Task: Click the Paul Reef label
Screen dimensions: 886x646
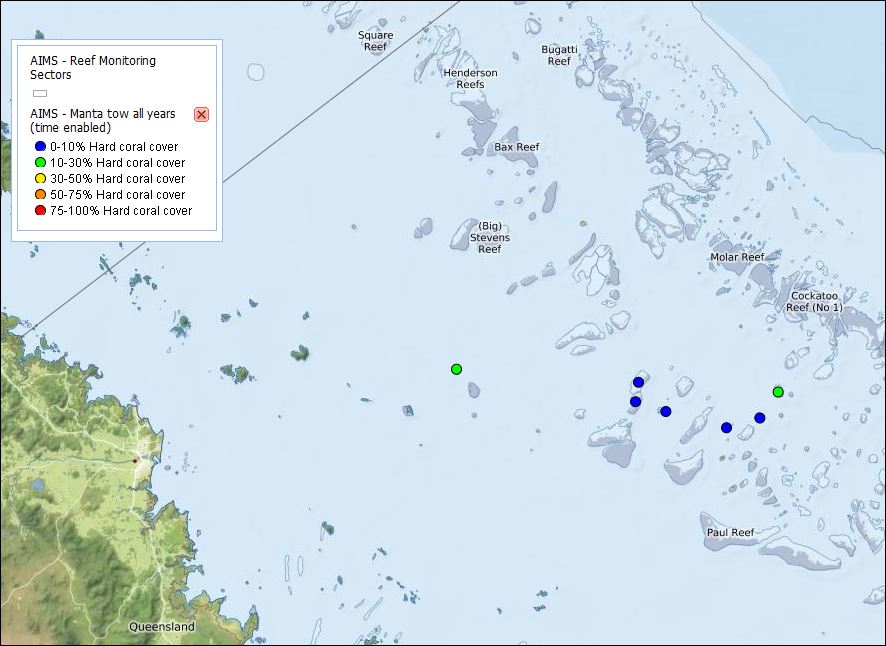Action: click(x=731, y=532)
